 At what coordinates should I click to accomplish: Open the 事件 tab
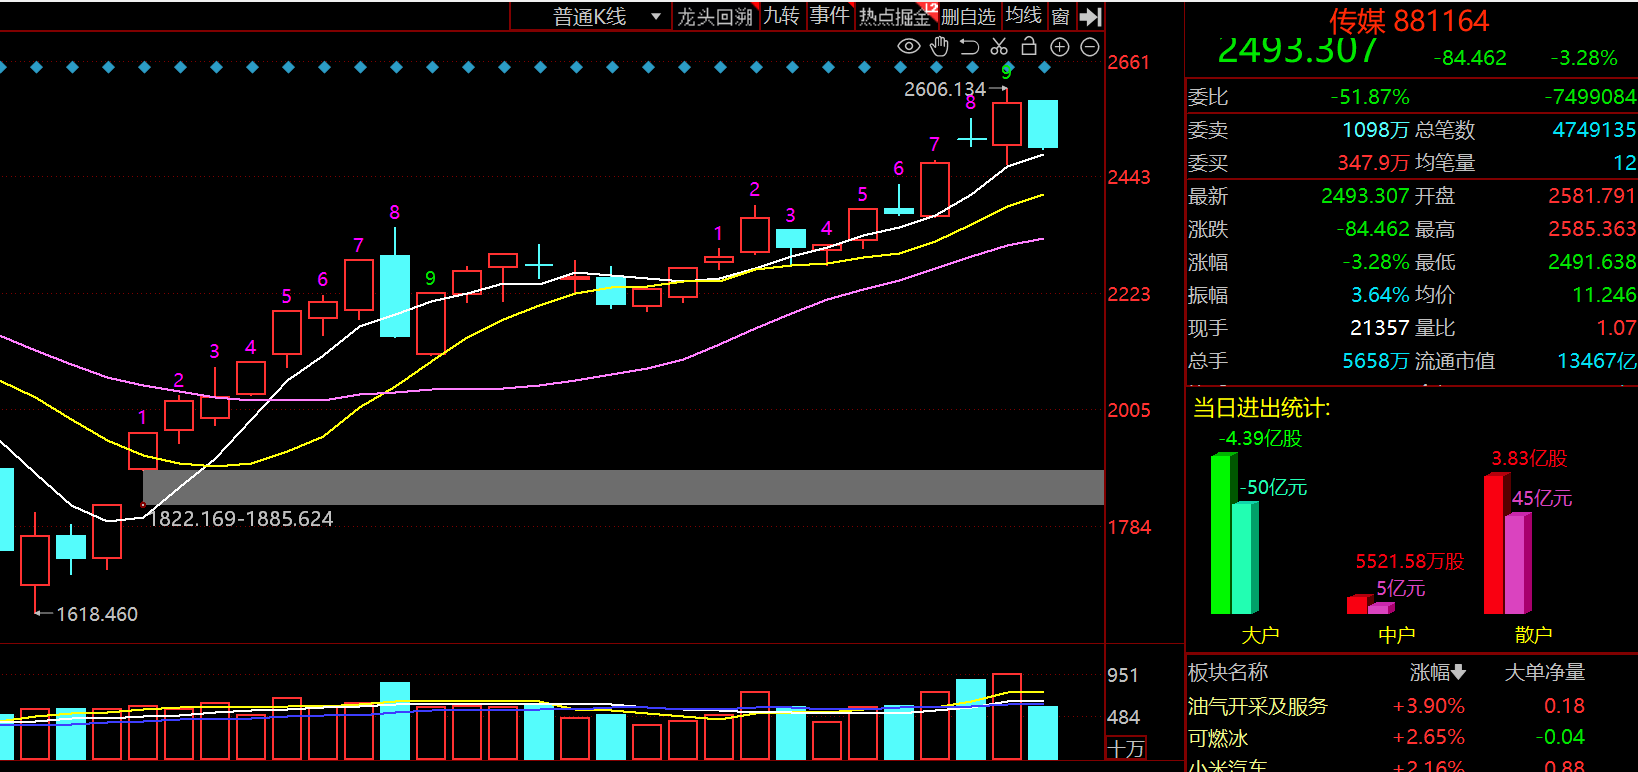tap(829, 16)
